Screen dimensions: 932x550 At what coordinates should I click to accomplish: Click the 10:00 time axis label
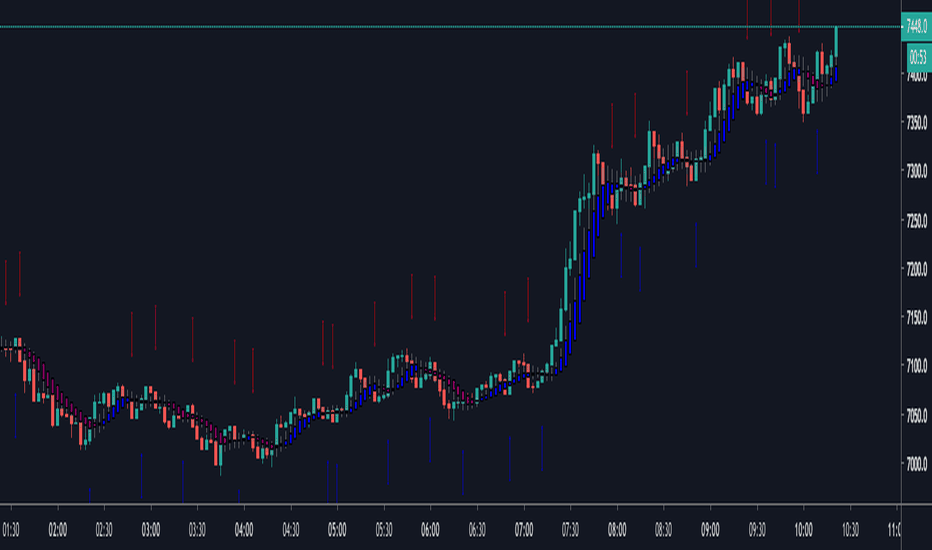pyautogui.click(x=804, y=530)
